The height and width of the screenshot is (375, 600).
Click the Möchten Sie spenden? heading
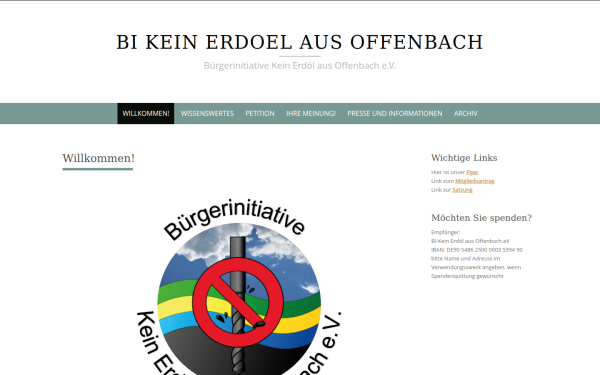coord(481,218)
